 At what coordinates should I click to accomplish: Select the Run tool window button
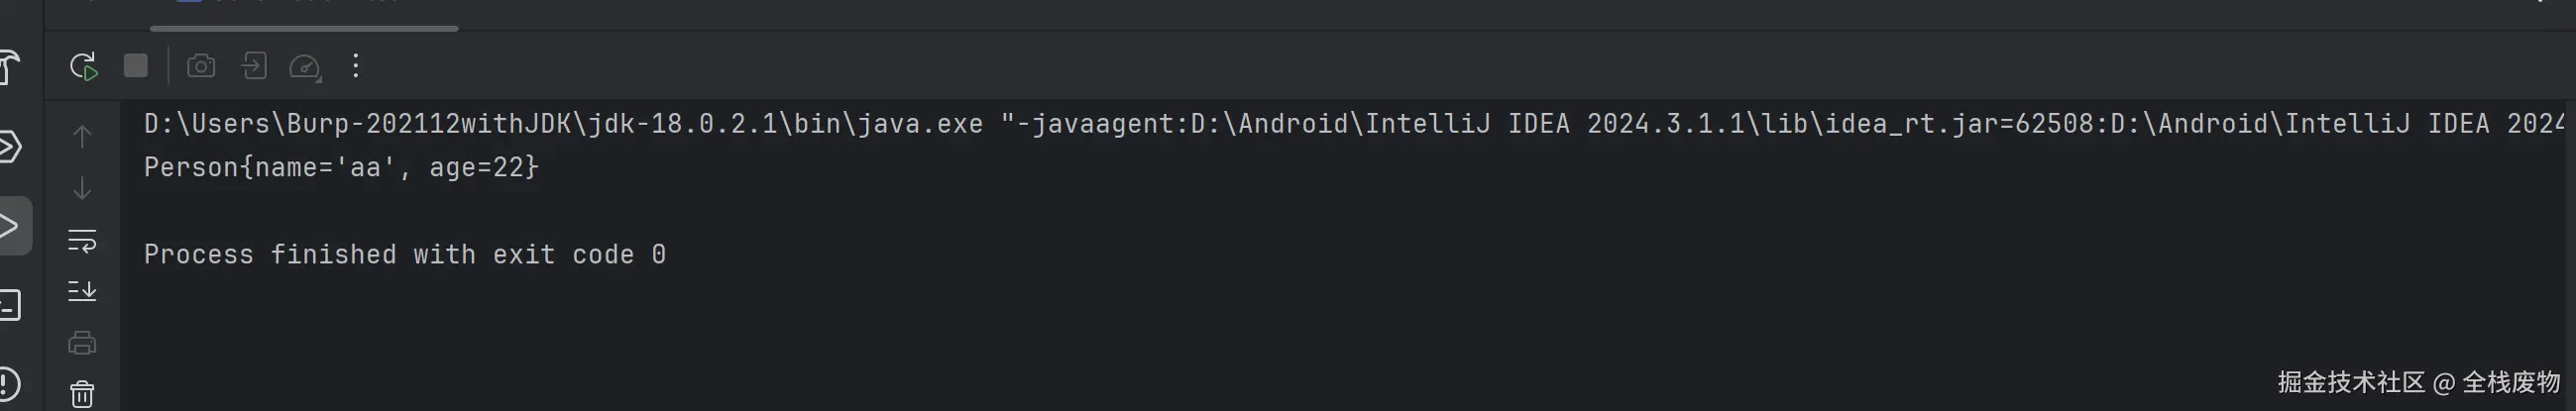click(12, 225)
